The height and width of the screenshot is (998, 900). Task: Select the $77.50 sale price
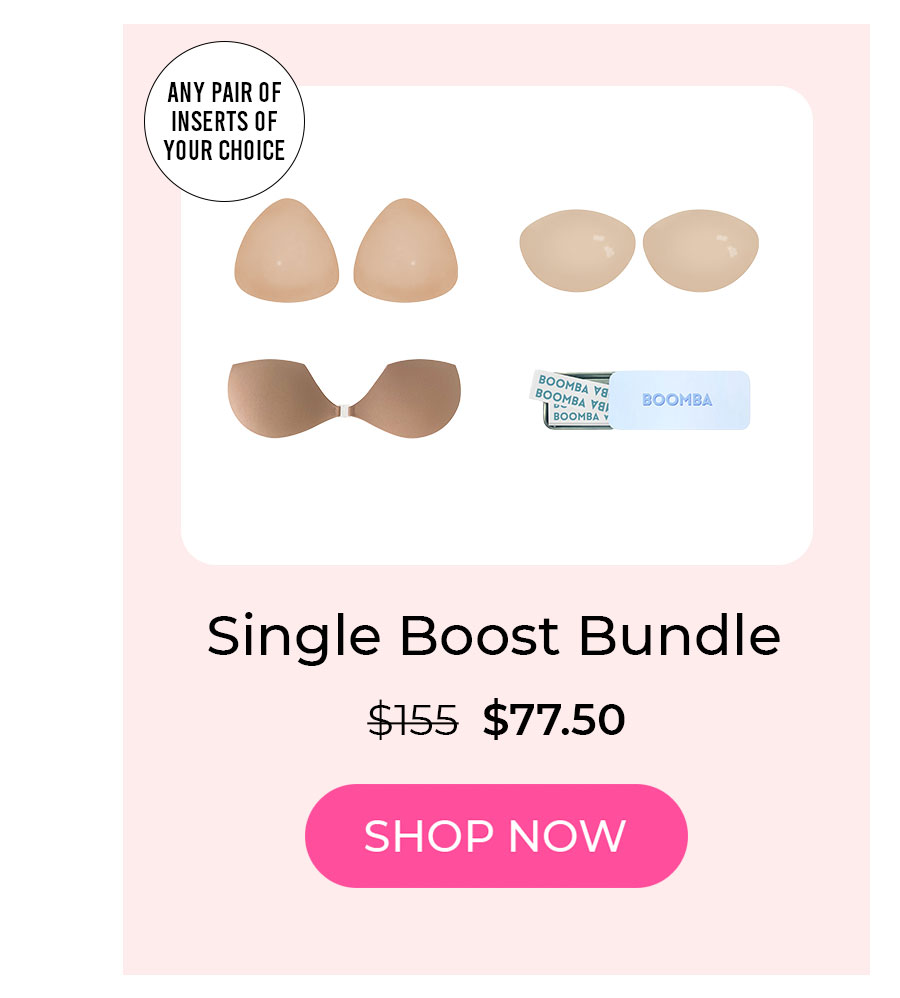(x=554, y=720)
